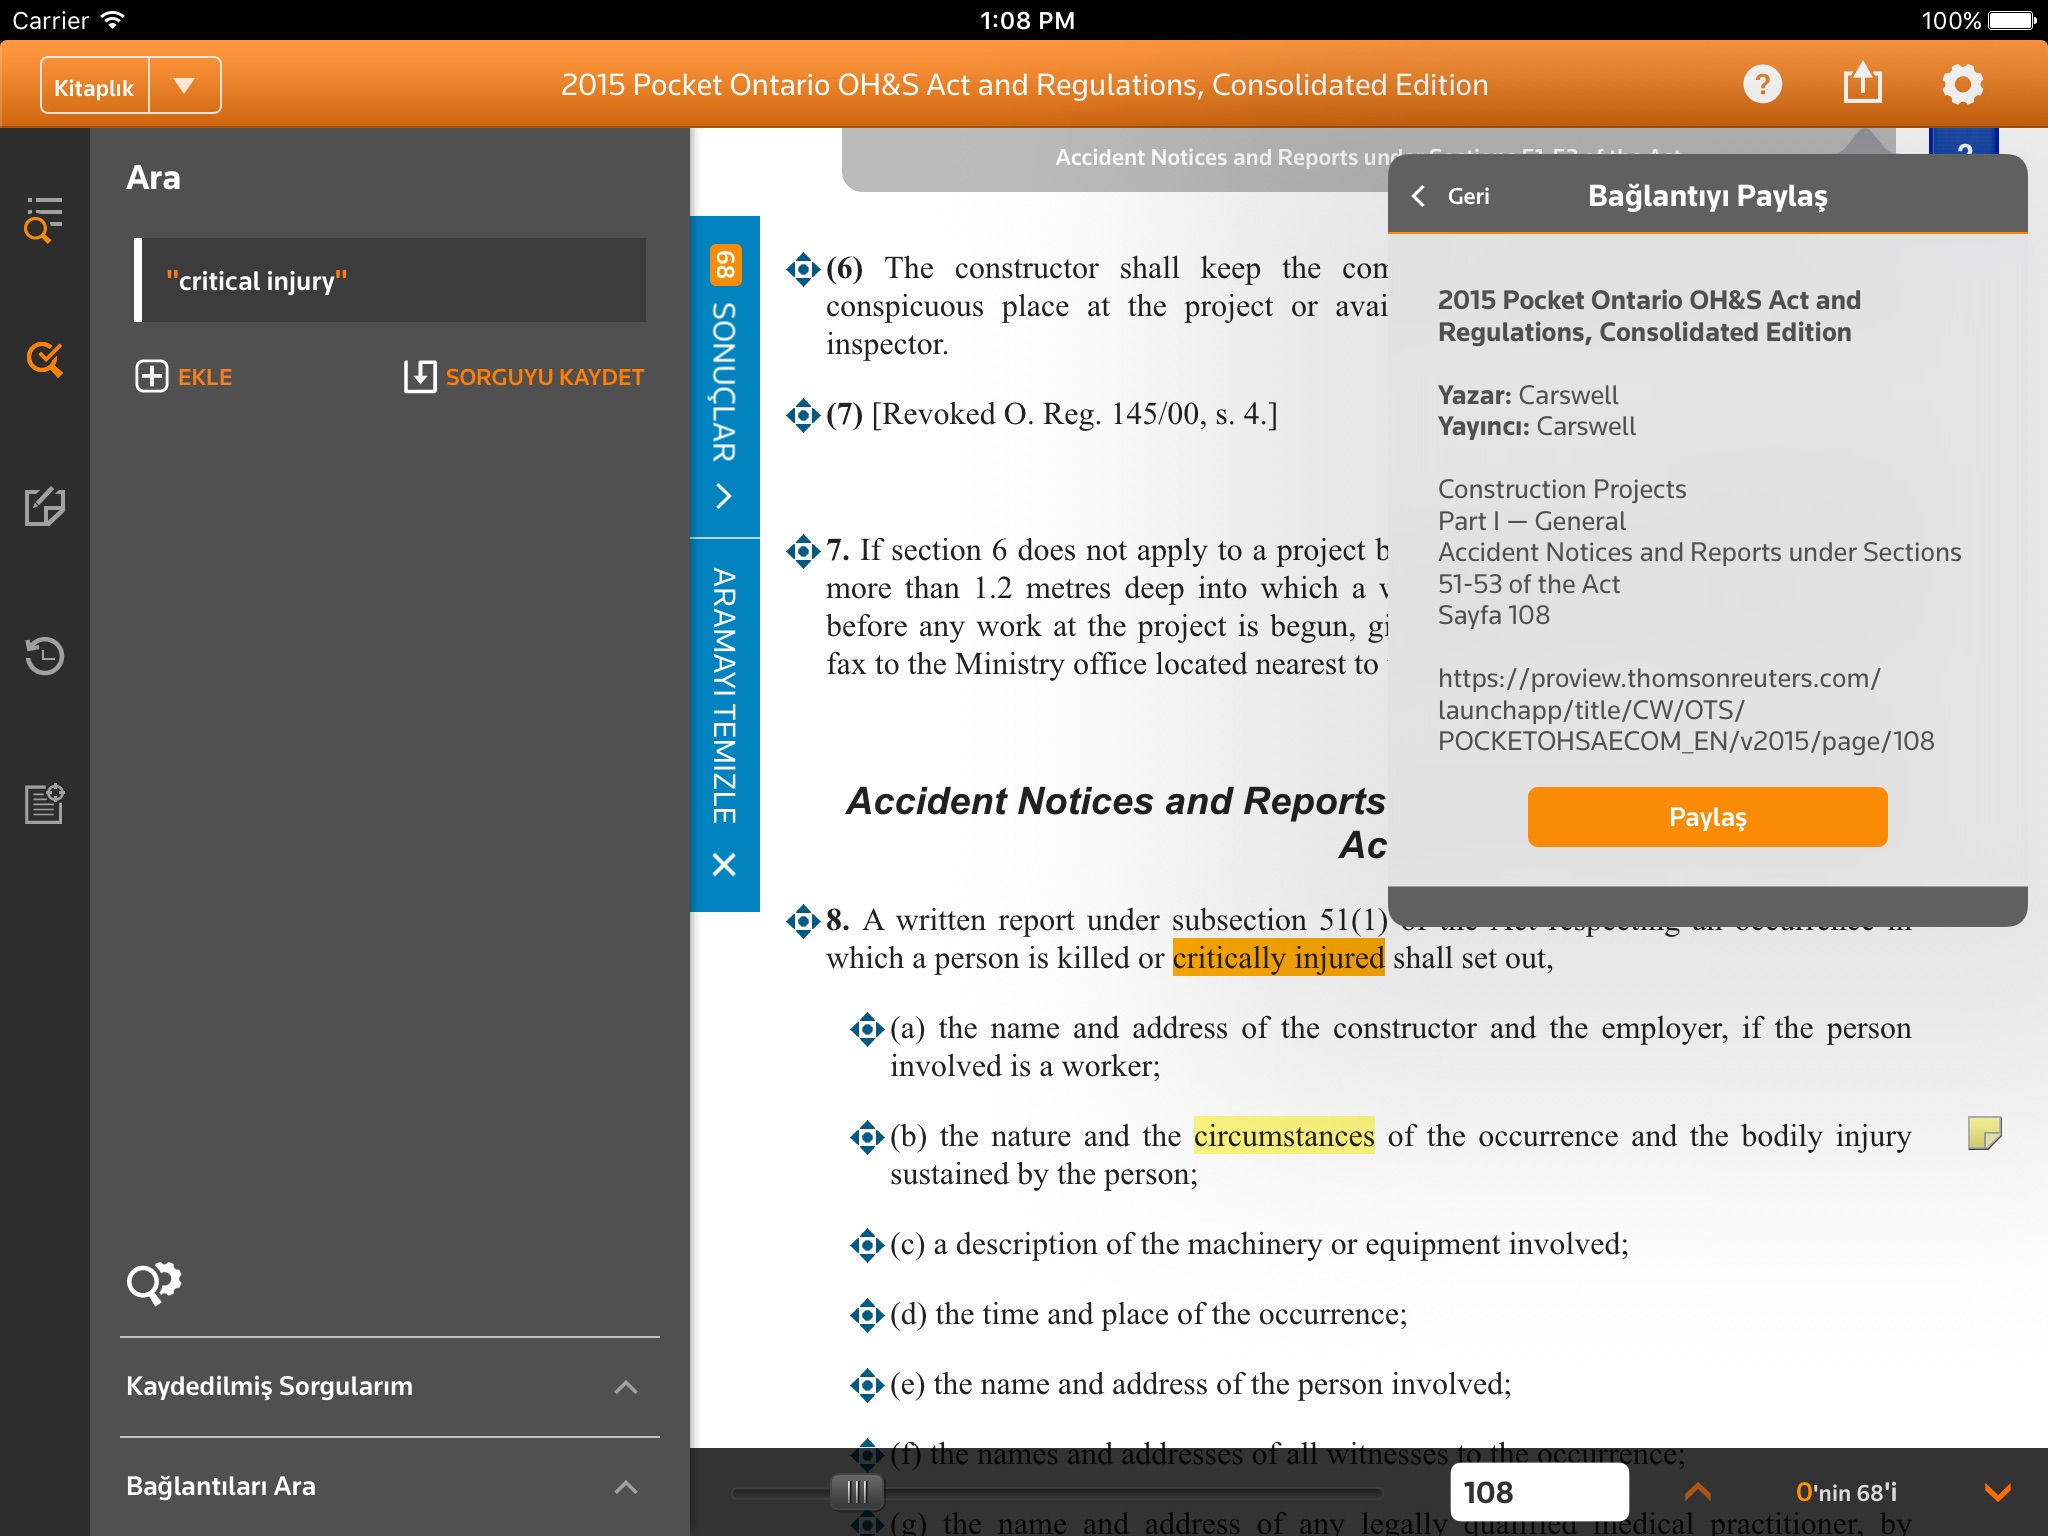
Task: Click the book title in the top bar
Action: (1024, 85)
